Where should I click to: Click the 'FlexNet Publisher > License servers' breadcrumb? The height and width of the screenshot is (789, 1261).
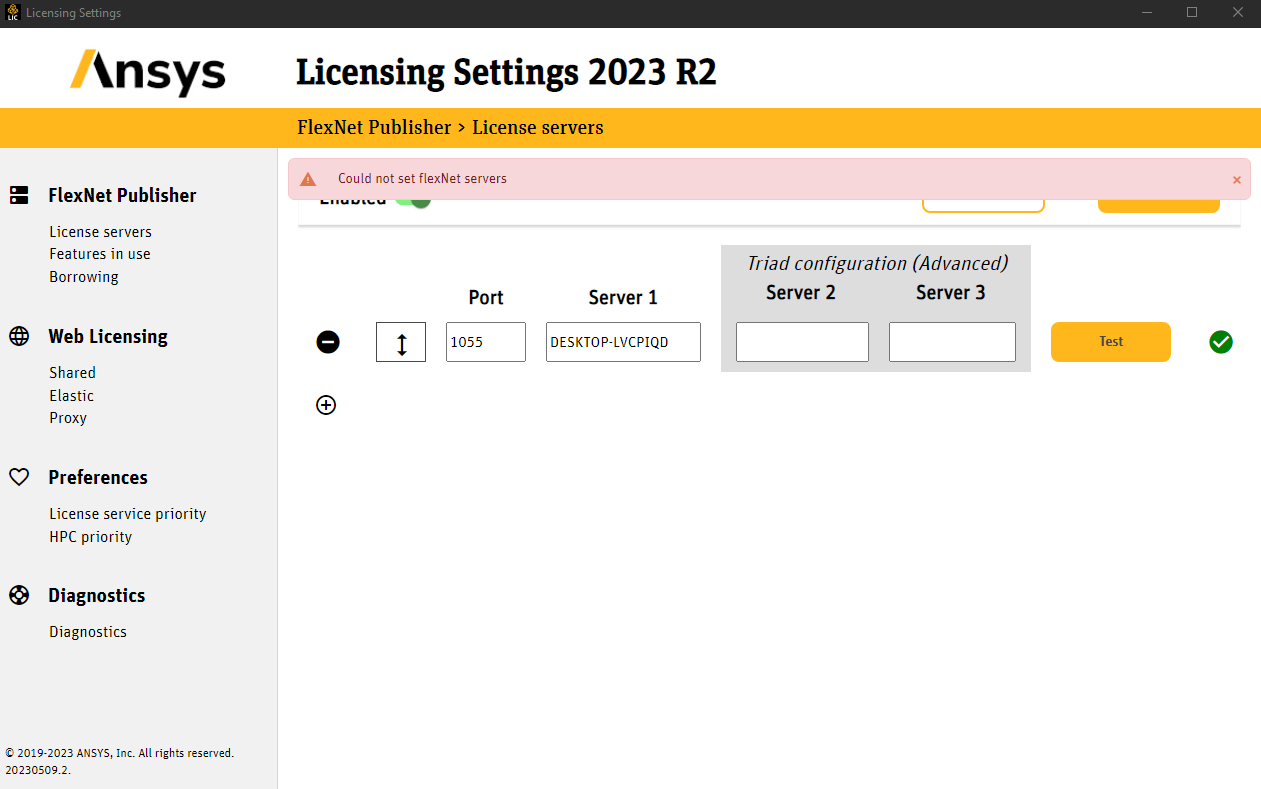(x=450, y=128)
